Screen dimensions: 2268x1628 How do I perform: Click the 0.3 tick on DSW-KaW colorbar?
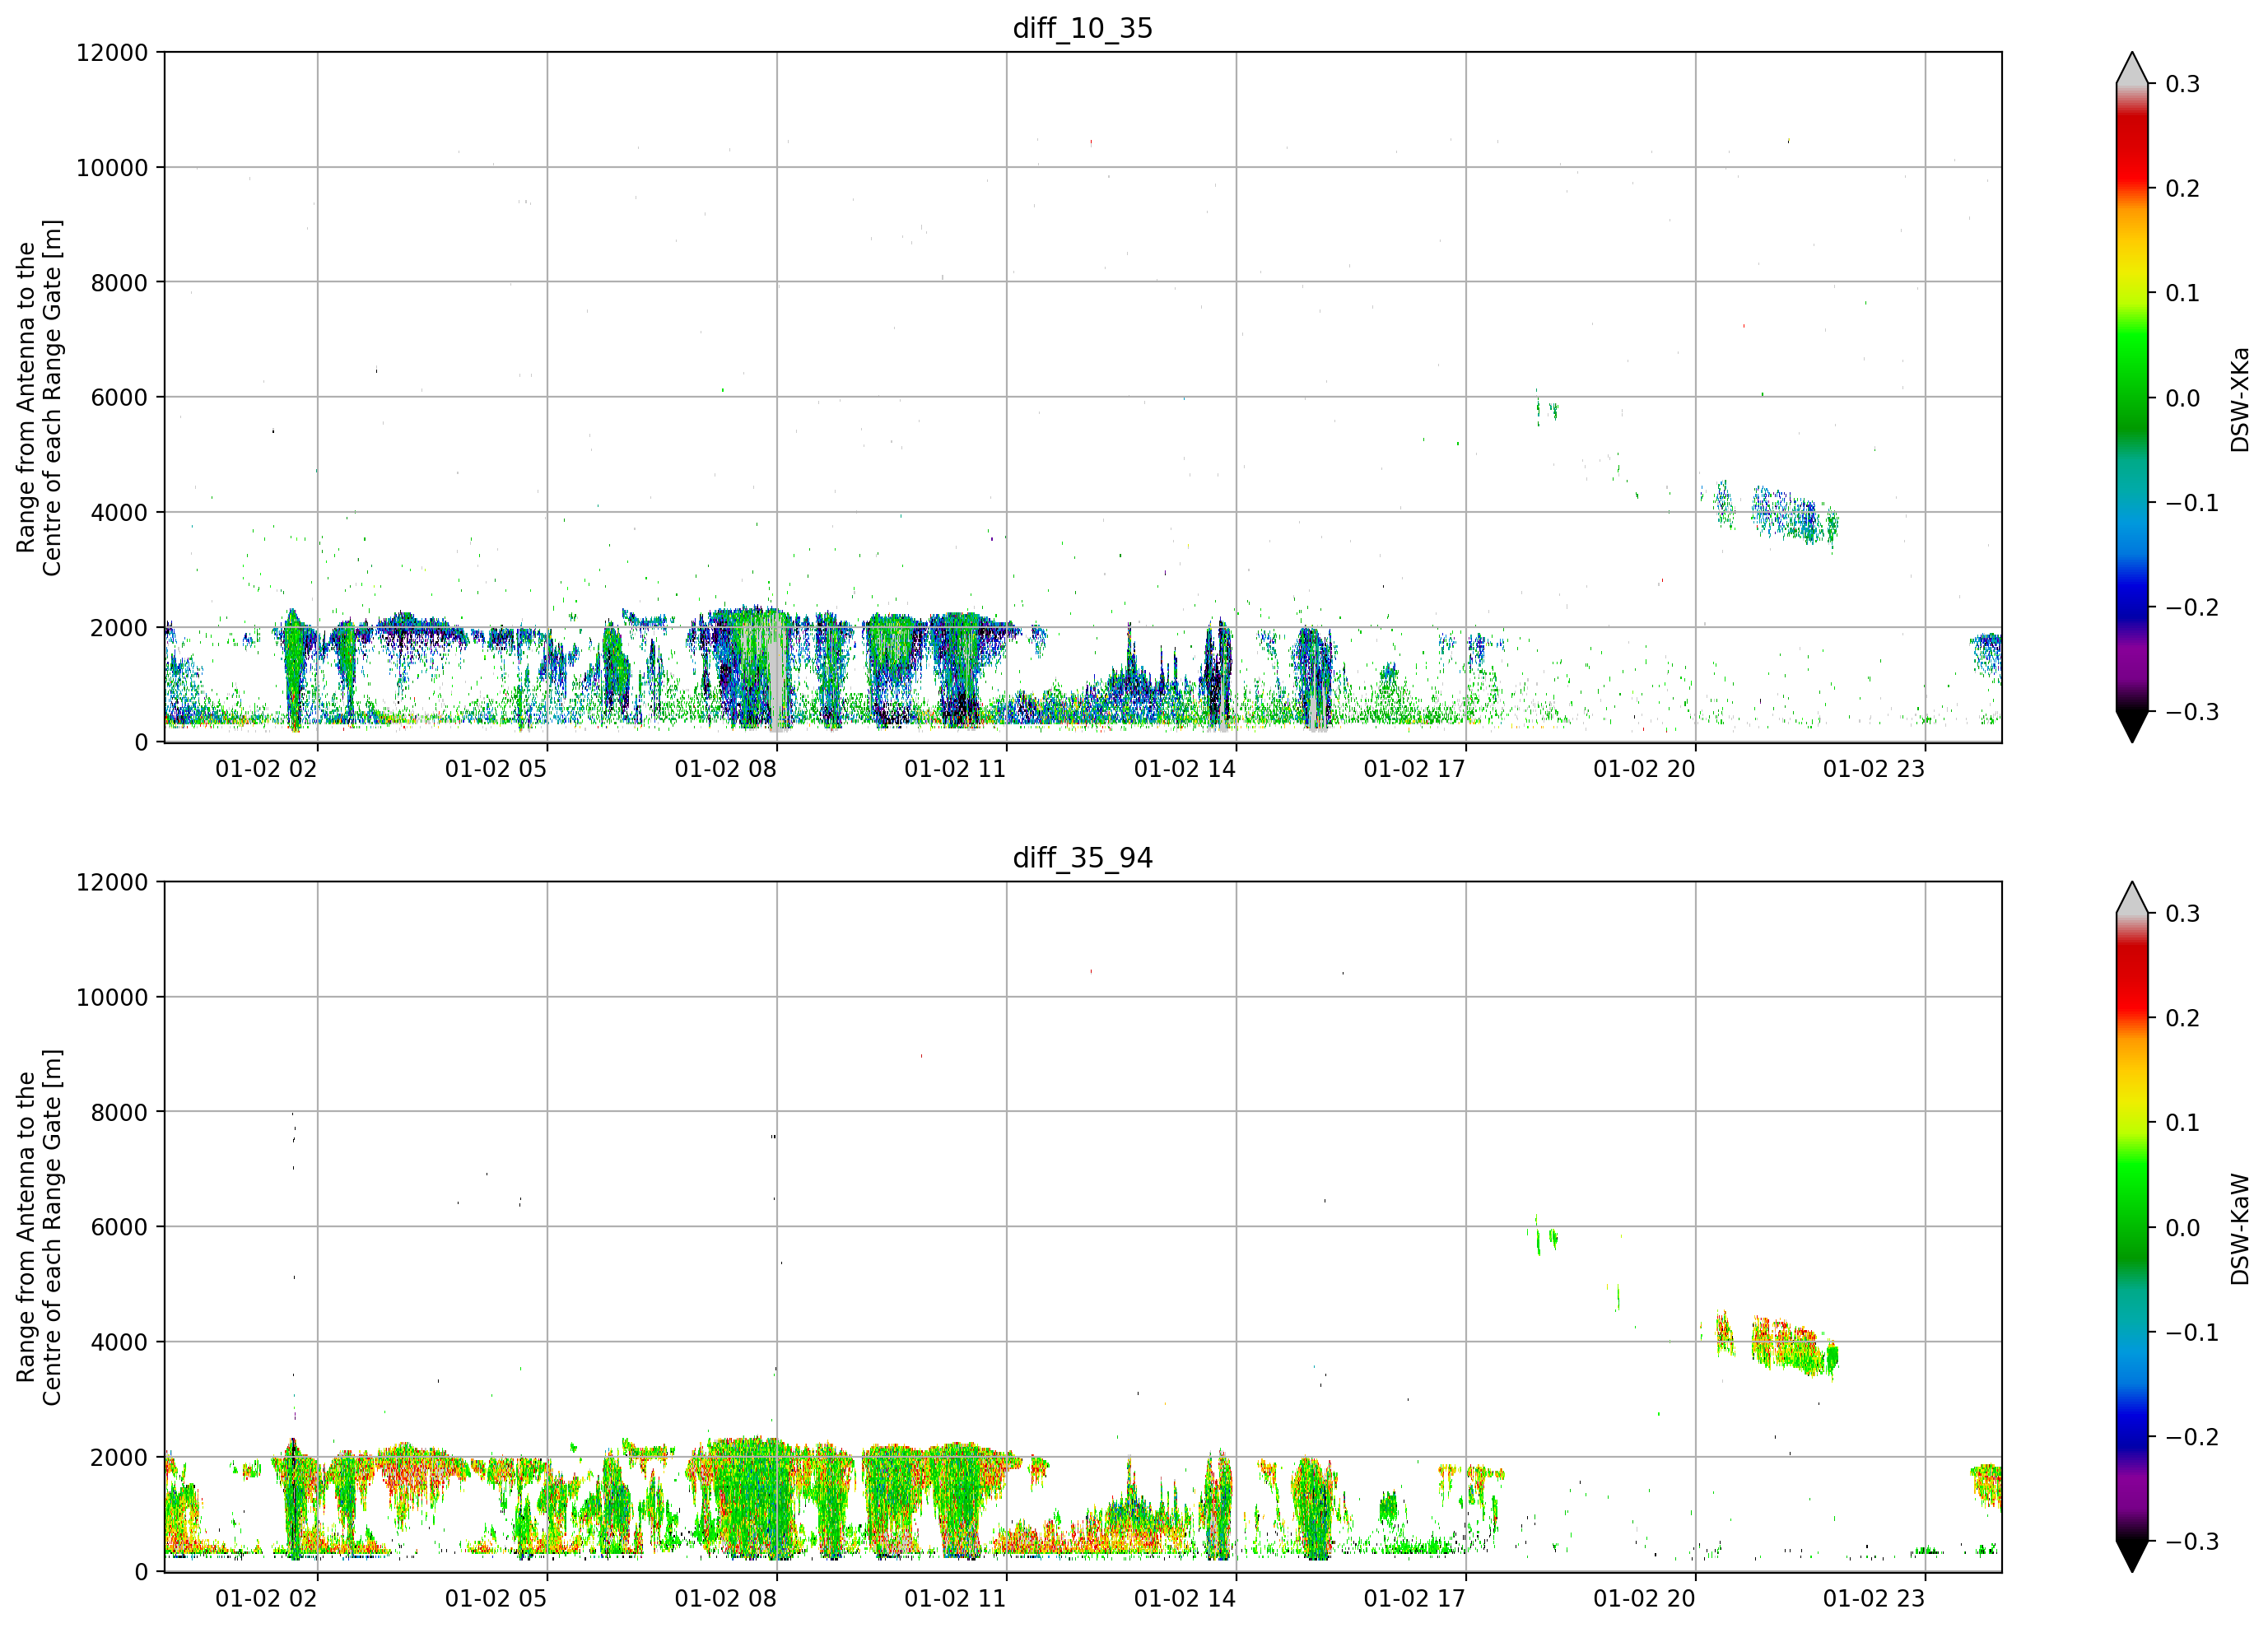[x=2183, y=914]
